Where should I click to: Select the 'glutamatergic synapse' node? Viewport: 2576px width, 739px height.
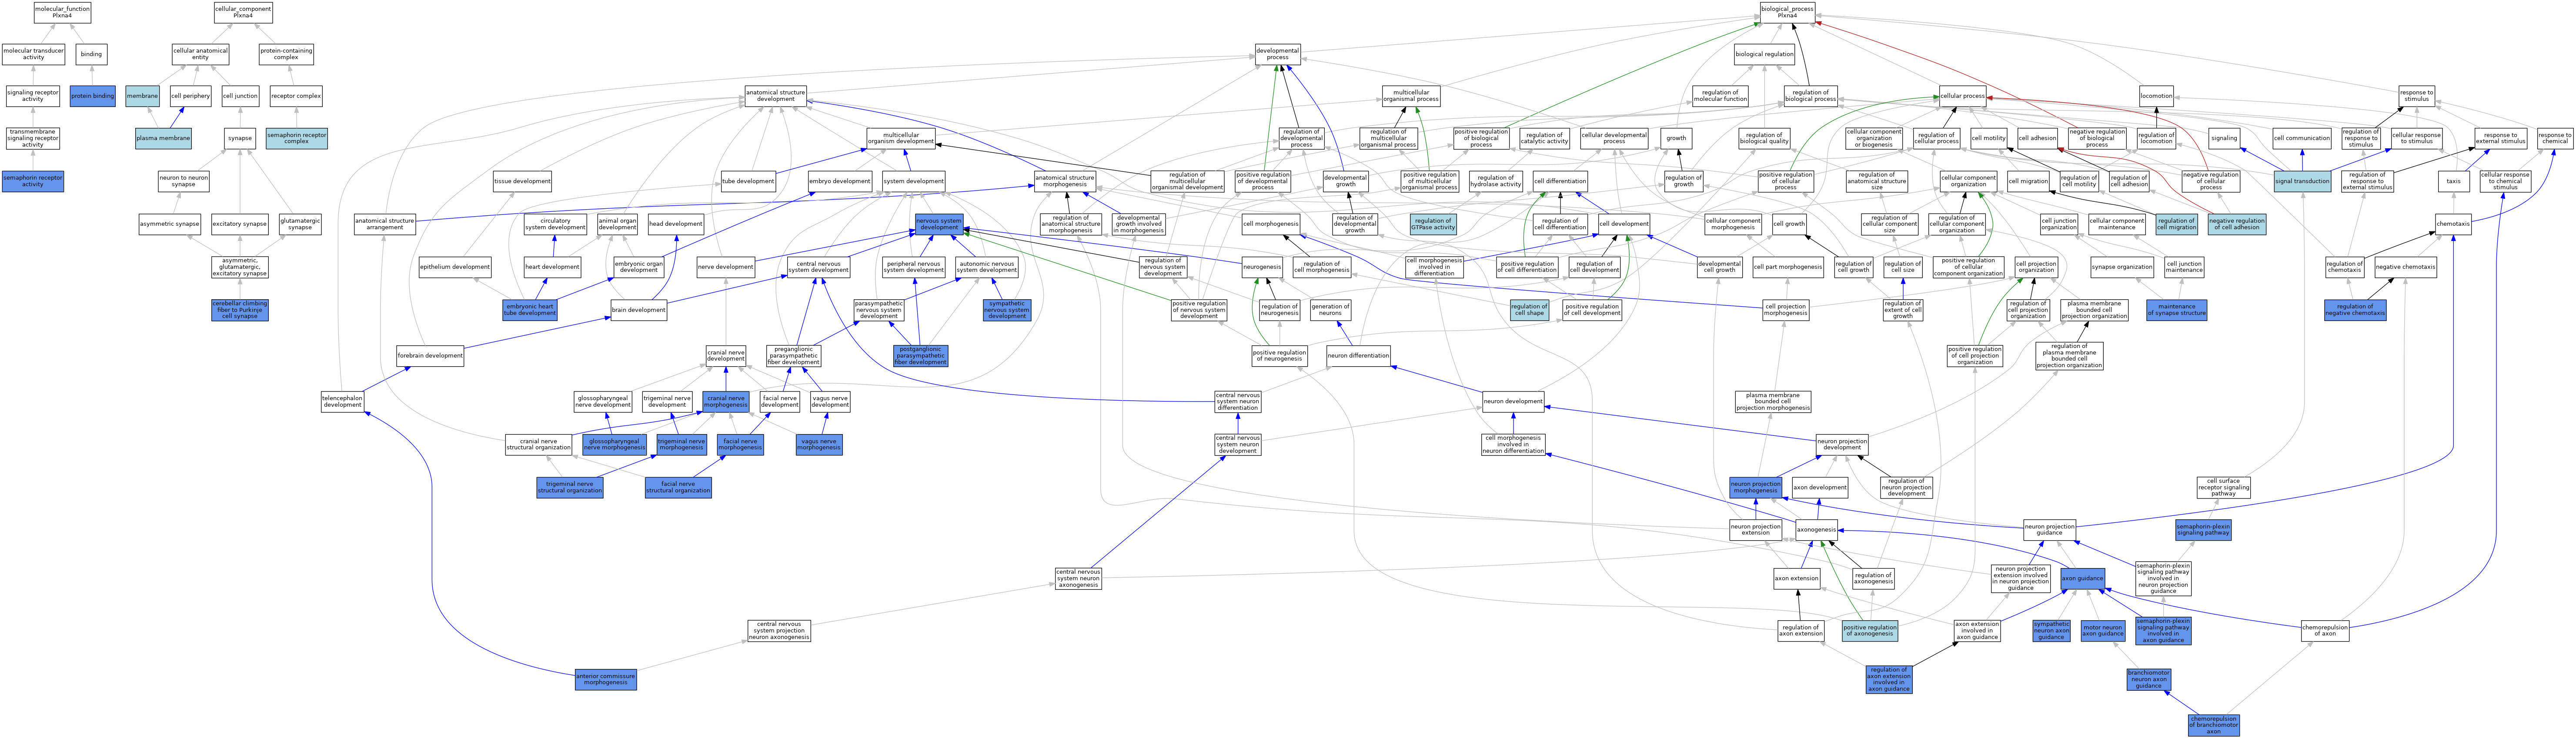(x=300, y=224)
